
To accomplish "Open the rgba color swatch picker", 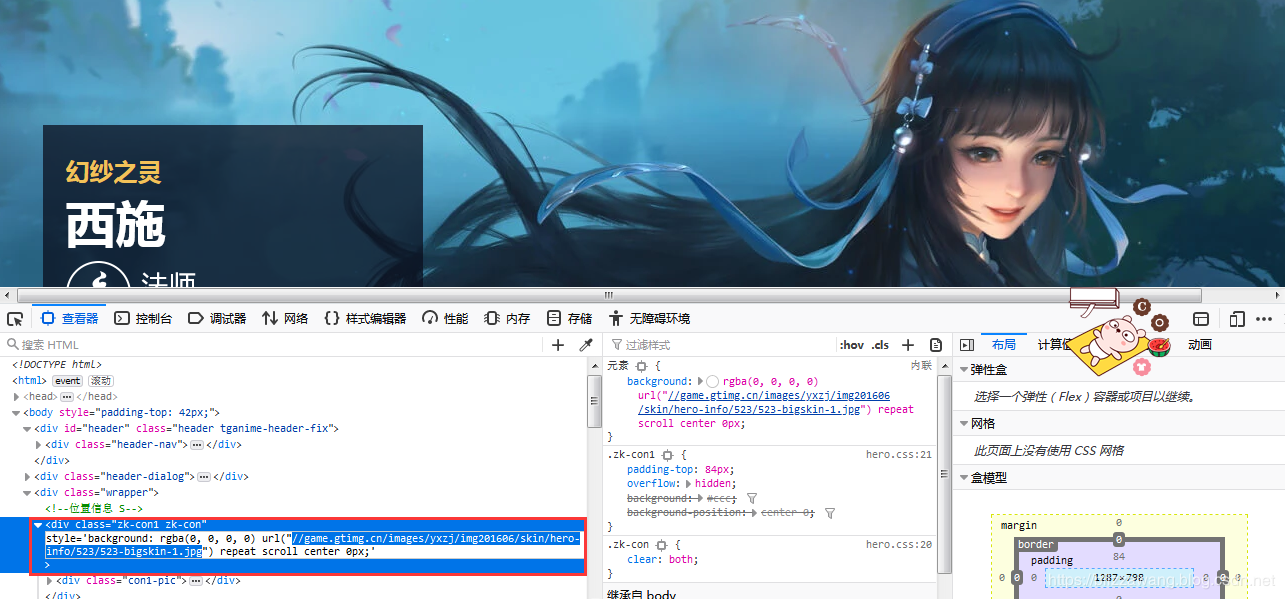I will pyautogui.click(x=712, y=381).
